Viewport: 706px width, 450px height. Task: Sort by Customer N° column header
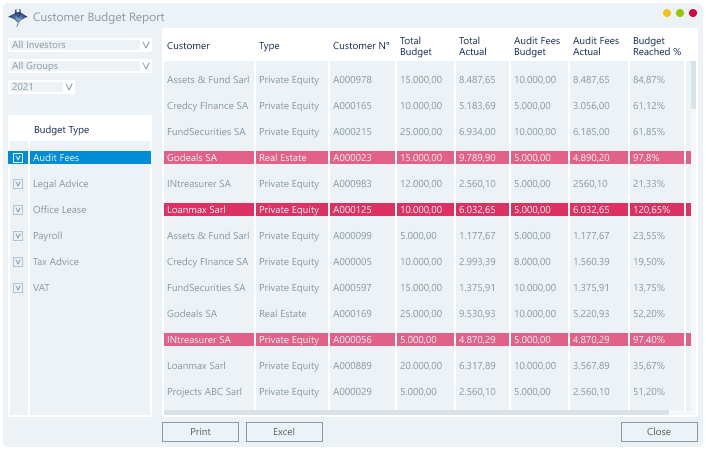(x=361, y=45)
